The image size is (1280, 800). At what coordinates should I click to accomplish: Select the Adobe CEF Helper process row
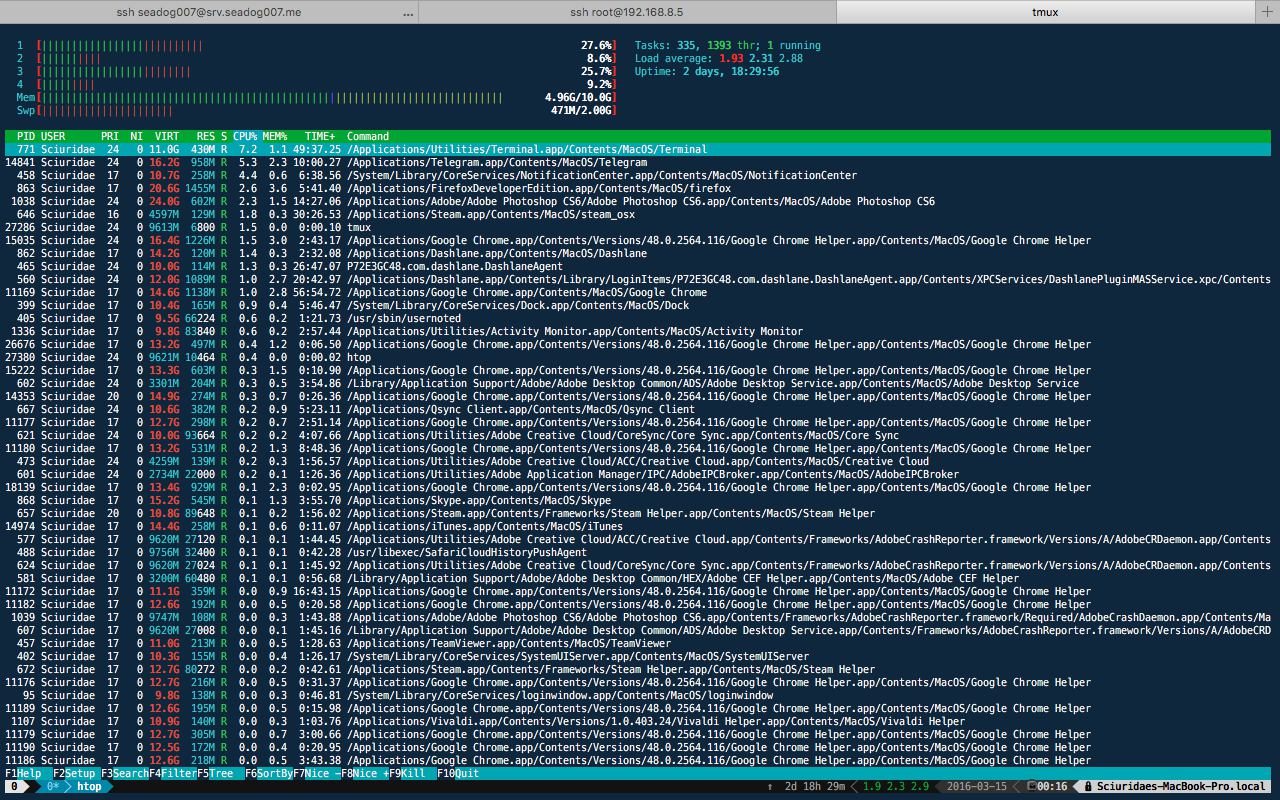(x=638, y=578)
